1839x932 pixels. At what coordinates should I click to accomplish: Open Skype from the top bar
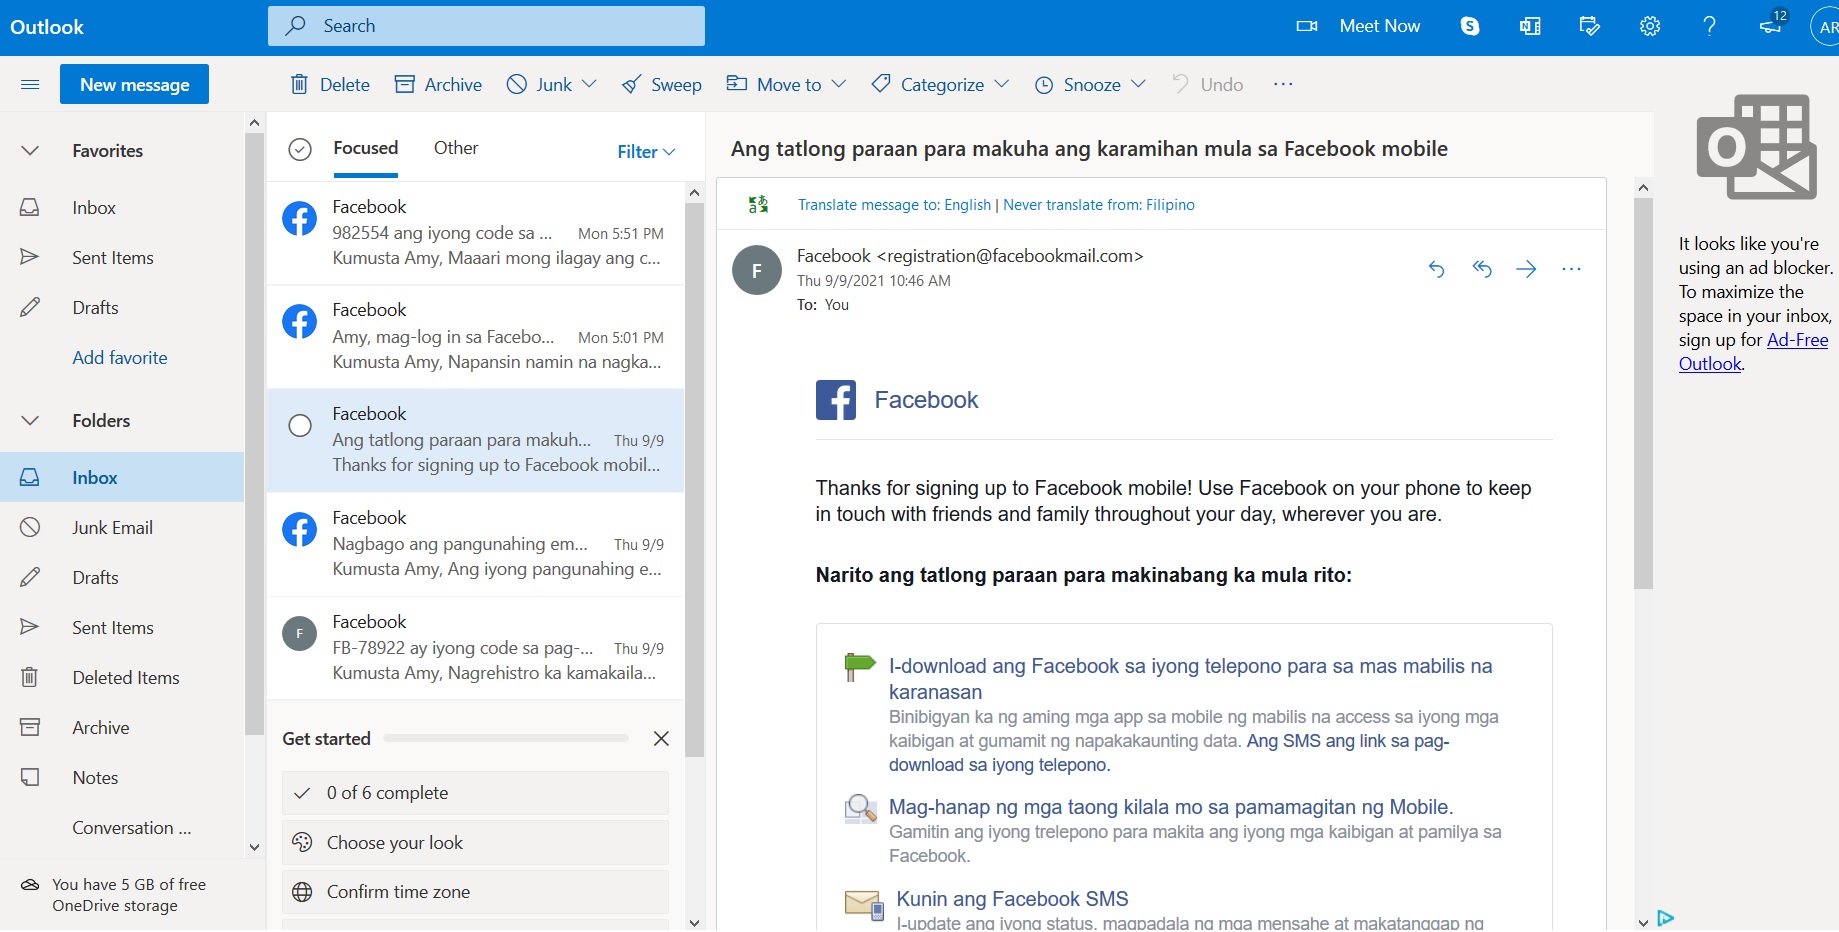(1470, 27)
